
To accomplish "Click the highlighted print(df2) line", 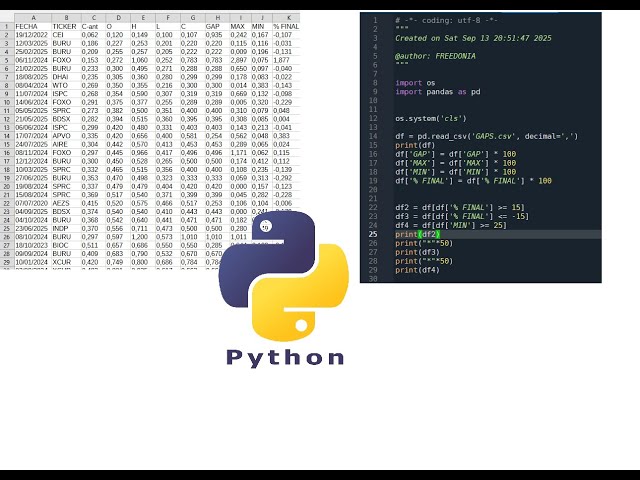I will tap(417, 234).
